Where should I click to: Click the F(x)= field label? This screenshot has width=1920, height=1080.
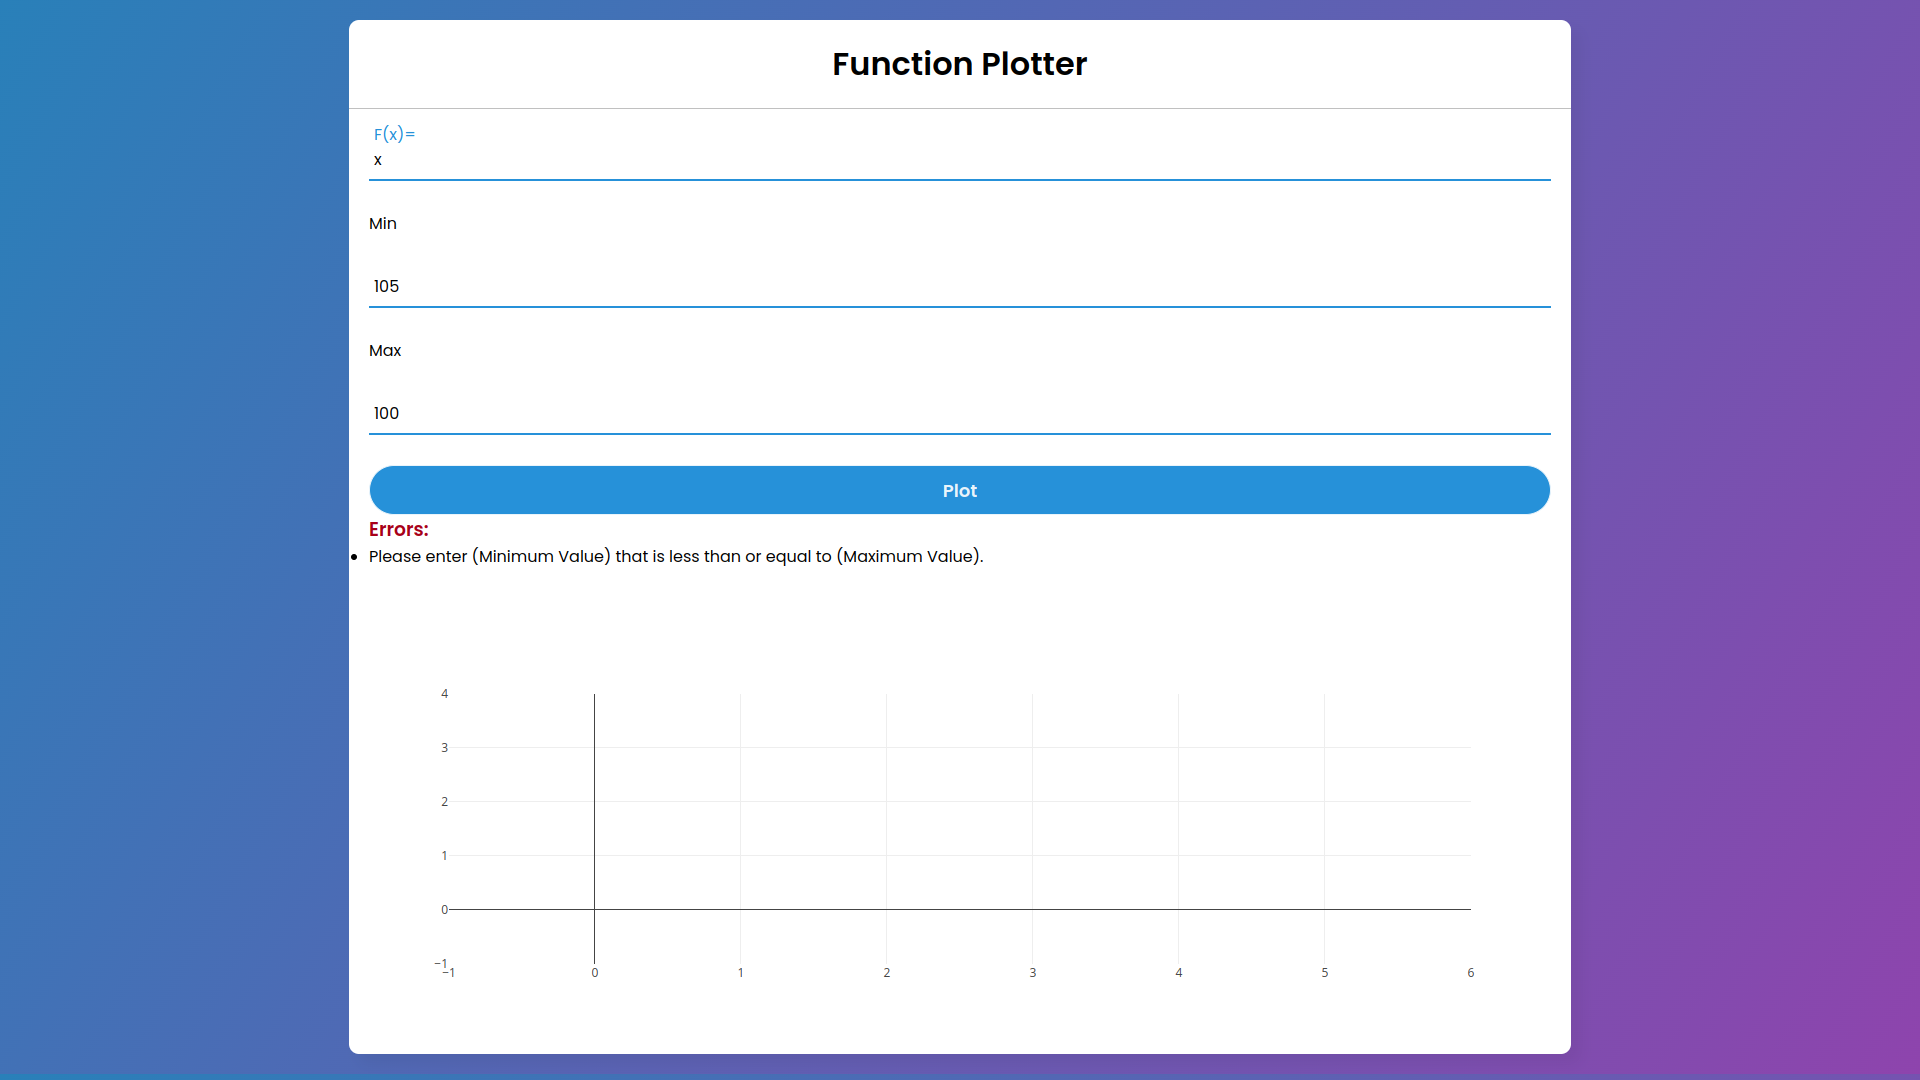point(394,134)
